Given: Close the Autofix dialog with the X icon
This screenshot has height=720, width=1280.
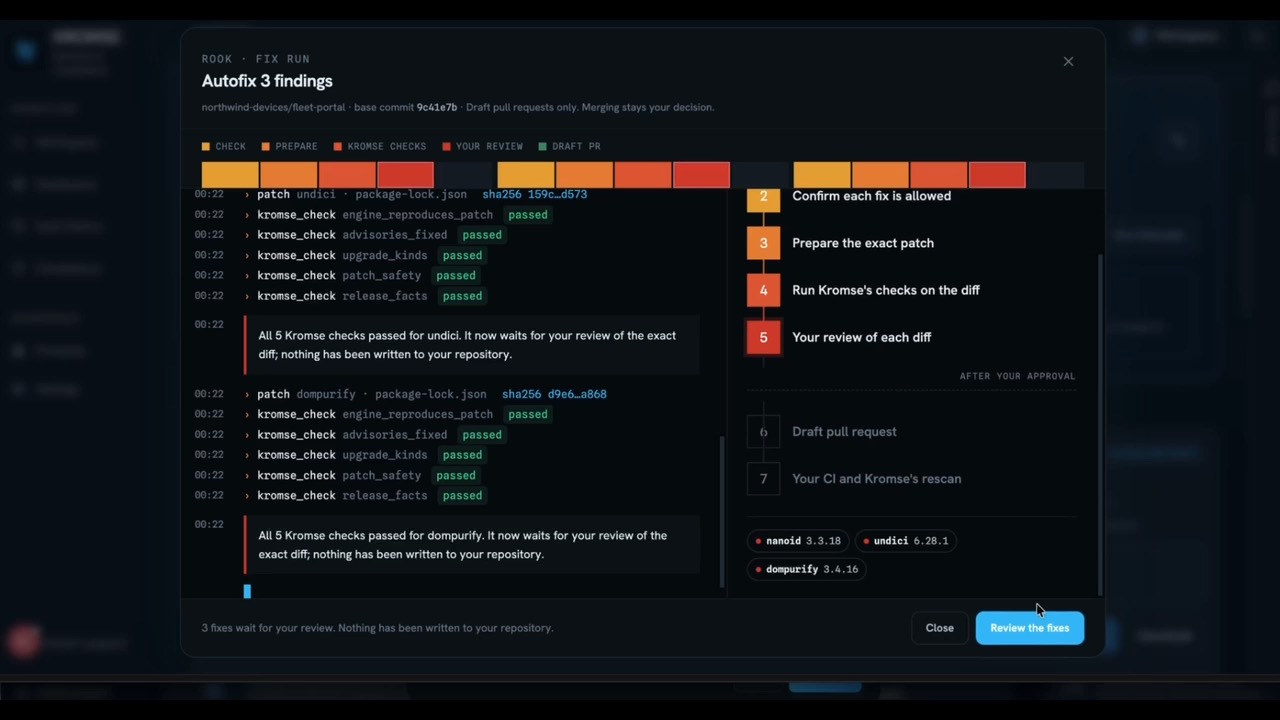Looking at the screenshot, I should tap(1068, 61).
